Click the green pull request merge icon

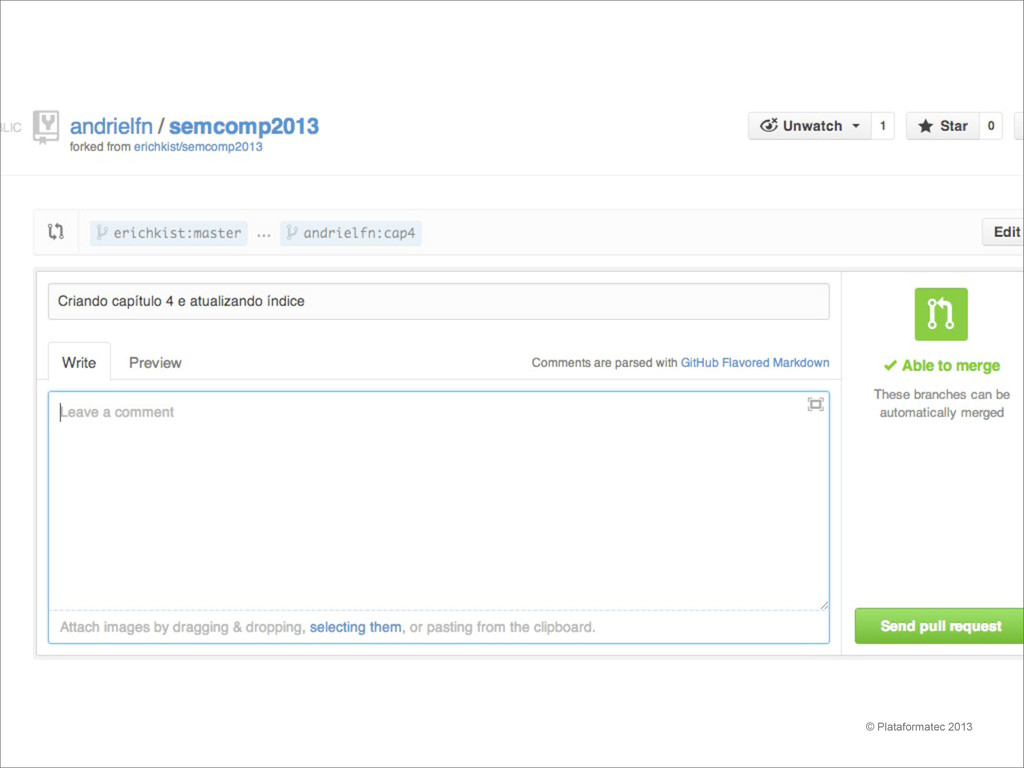tap(940, 314)
